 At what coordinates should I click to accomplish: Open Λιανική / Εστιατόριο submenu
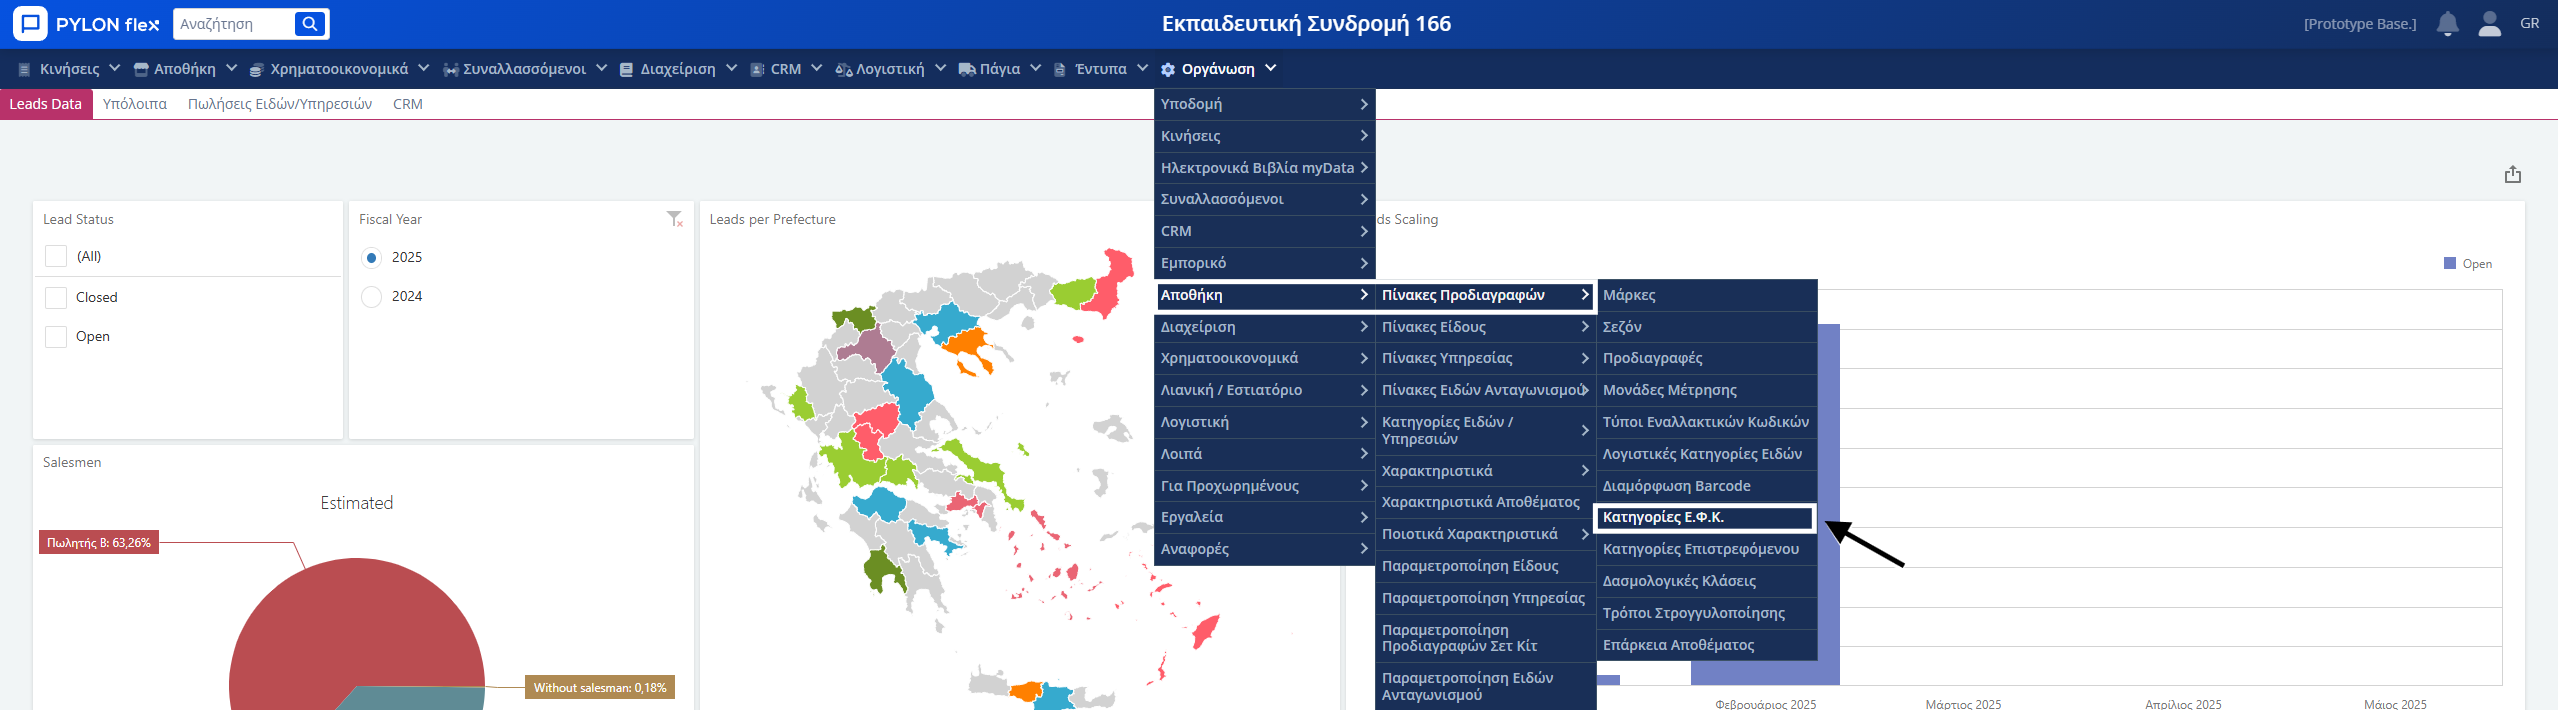pos(1265,390)
